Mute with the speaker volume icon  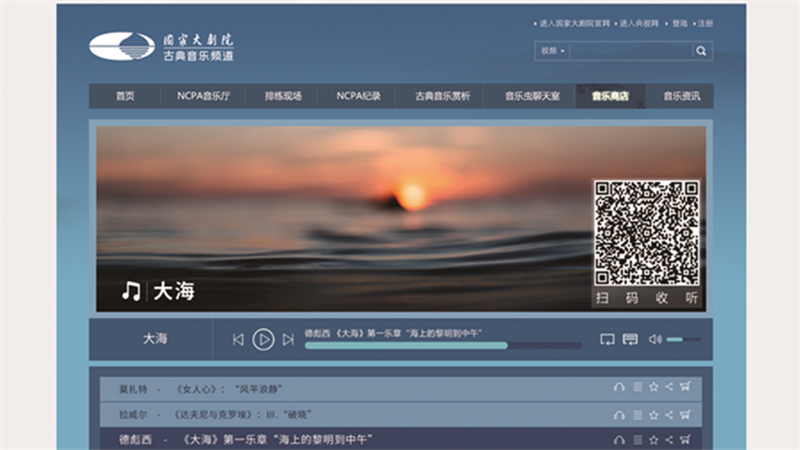tap(655, 339)
